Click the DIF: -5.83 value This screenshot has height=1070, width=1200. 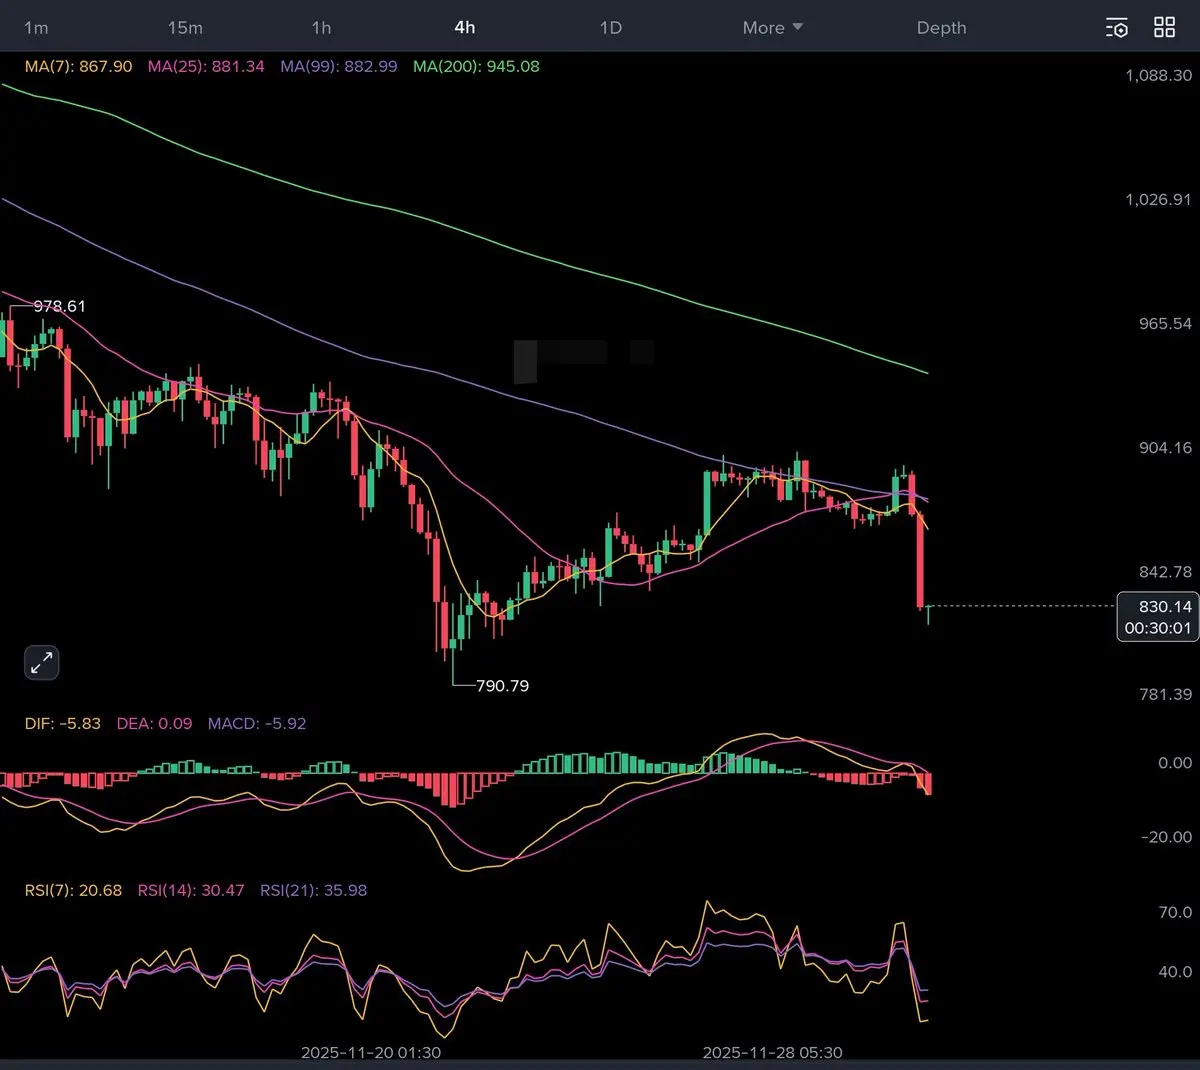tap(63, 723)
